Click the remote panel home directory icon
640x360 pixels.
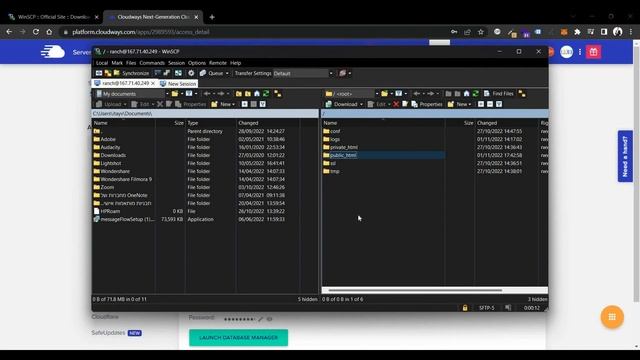[467, 94]
